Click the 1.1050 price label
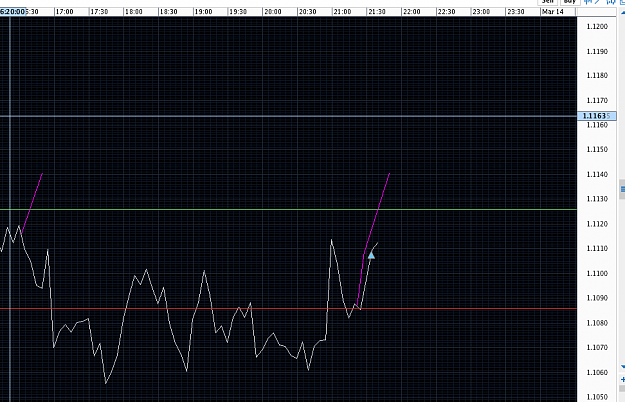Screen dimensions: 625x402 (597, 397)
